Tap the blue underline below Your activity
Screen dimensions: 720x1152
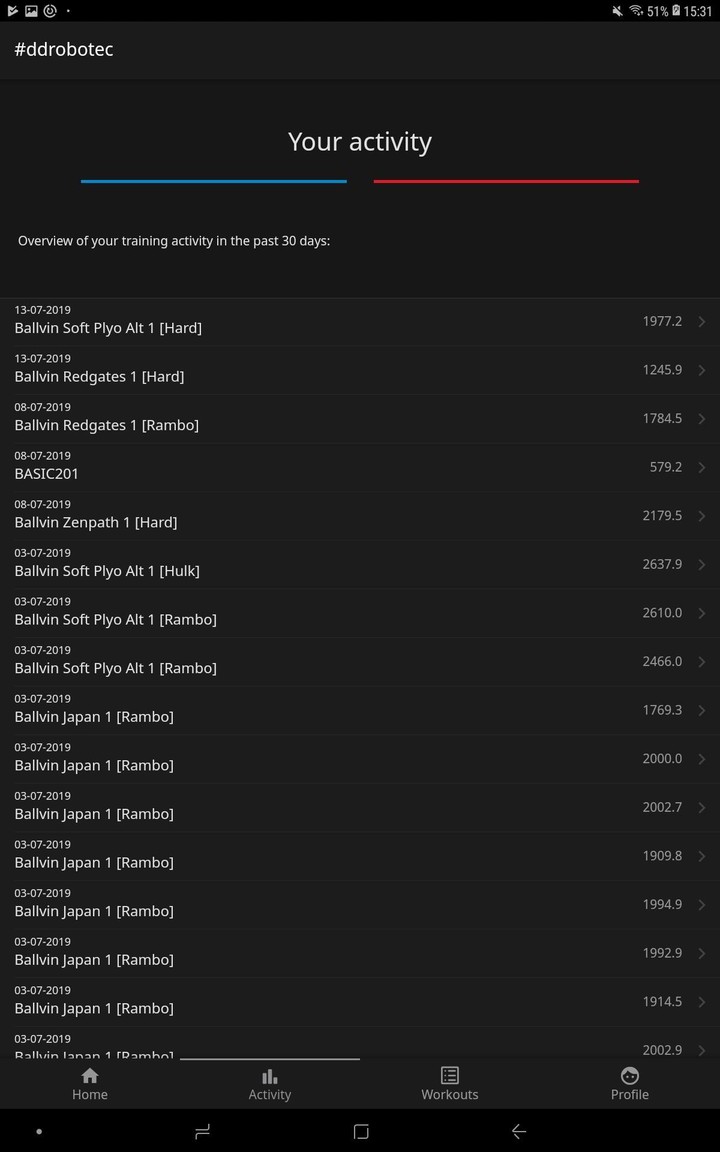pyautogui.click(x=213, y=181)
